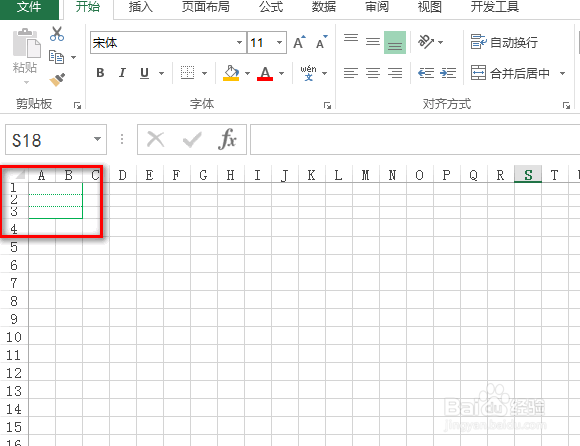Align text left
The height and width of the screenshot is (446, 580).
pyautogui.click(x=351, y=73)
